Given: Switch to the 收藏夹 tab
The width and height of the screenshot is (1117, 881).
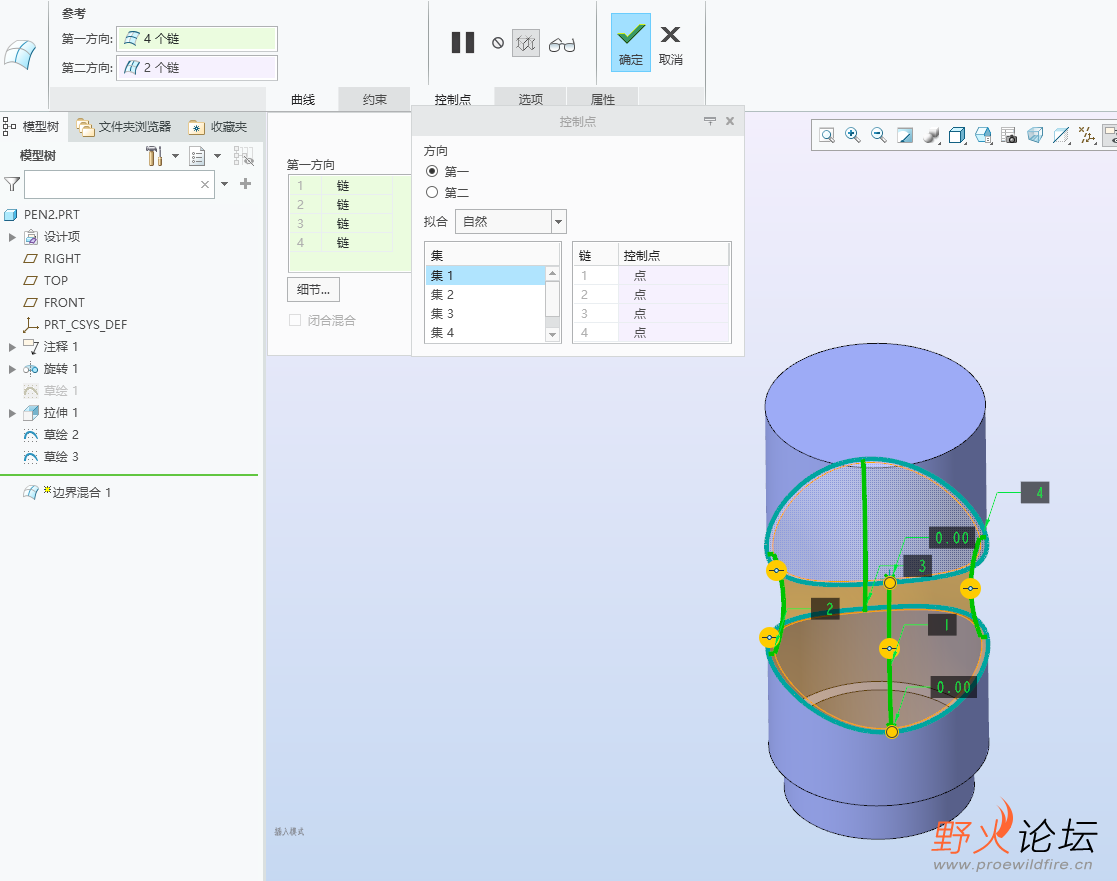Looking at the screenshot, I should coord(218,127).
